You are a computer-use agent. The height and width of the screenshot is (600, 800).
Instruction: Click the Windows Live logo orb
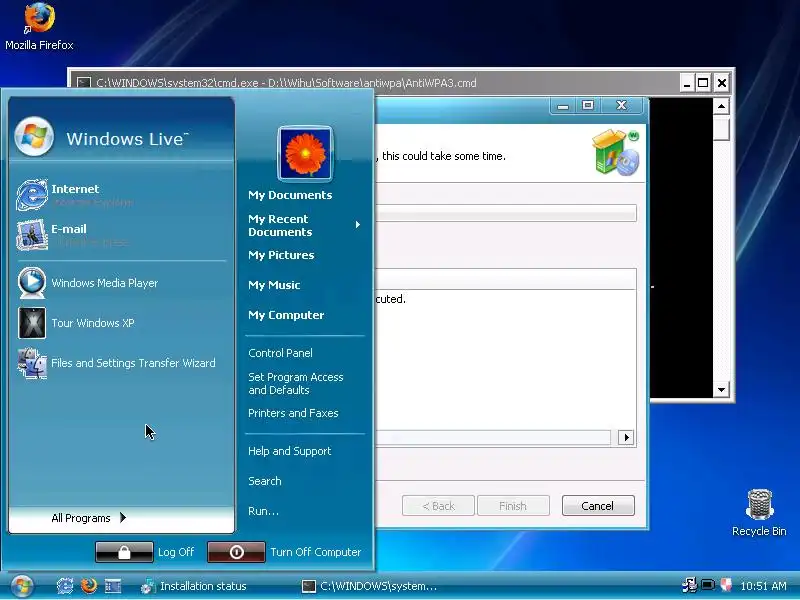(x=34, y=137)
